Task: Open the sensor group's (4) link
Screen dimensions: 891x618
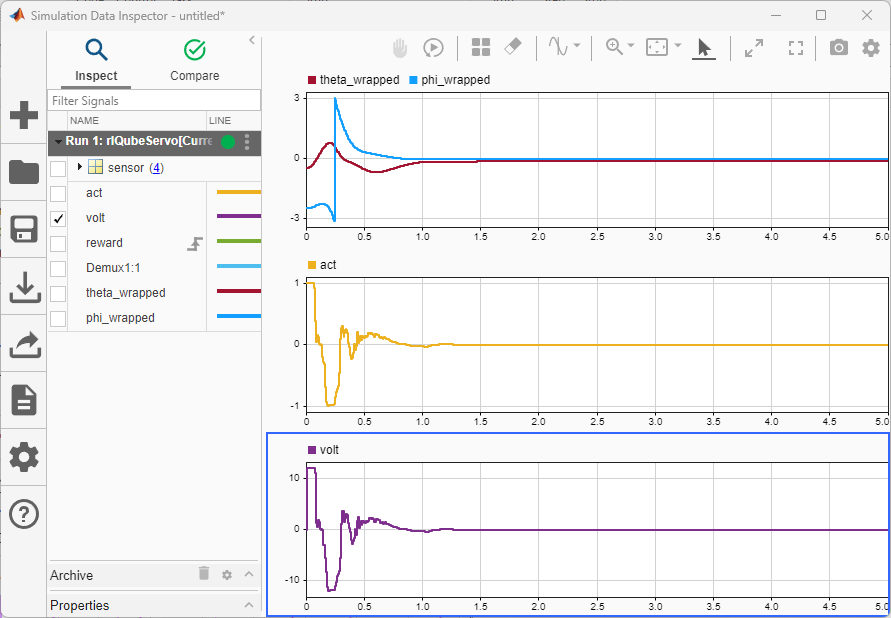Action: pyautogui.click(x=156, y=168)
